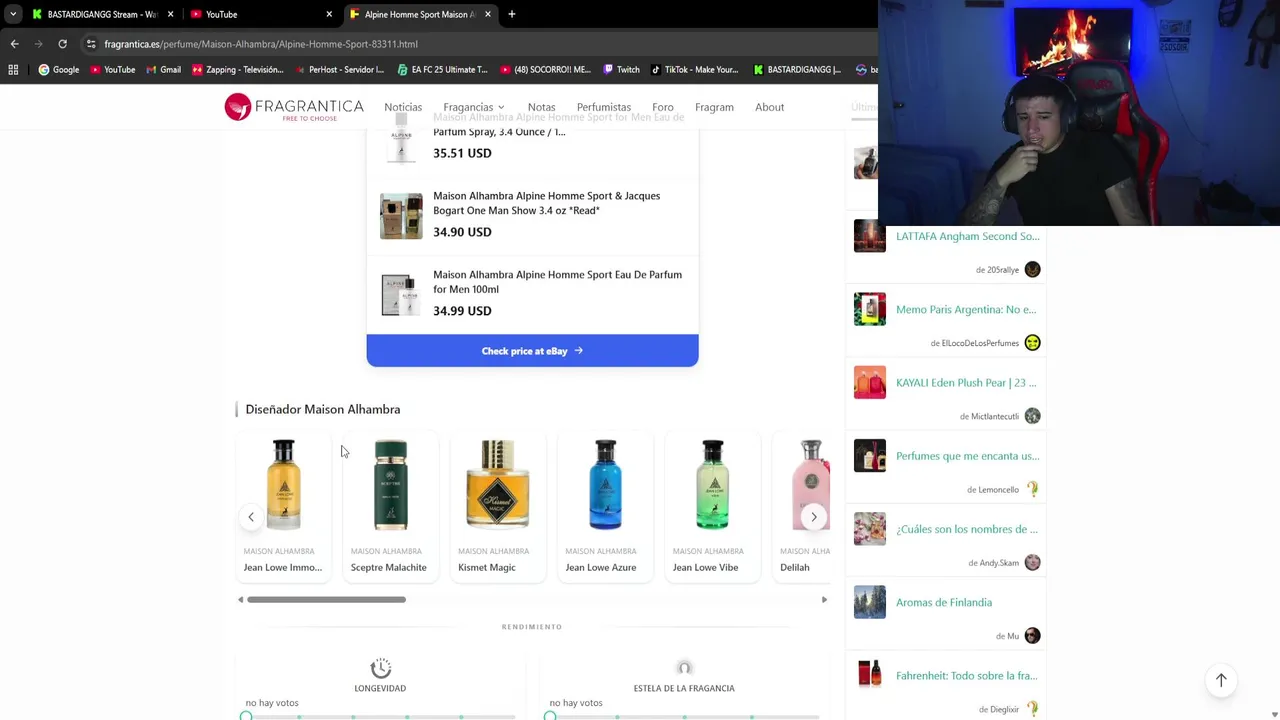Close the BASTARDIGANGG Stream tab
This screenshot has width=1280, height=720.
click(x=171, y=14)
